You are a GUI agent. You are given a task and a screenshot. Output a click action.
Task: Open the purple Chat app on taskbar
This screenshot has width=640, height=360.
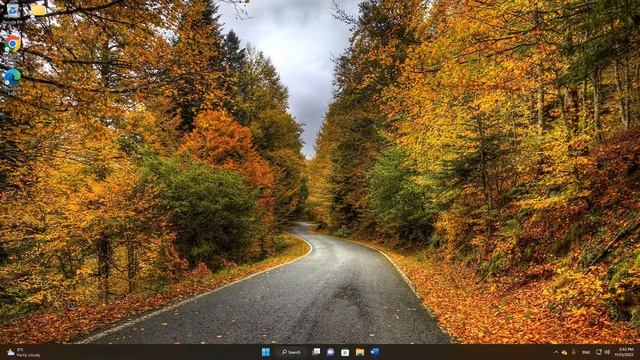pyautogui.click(x=330, y=352)
